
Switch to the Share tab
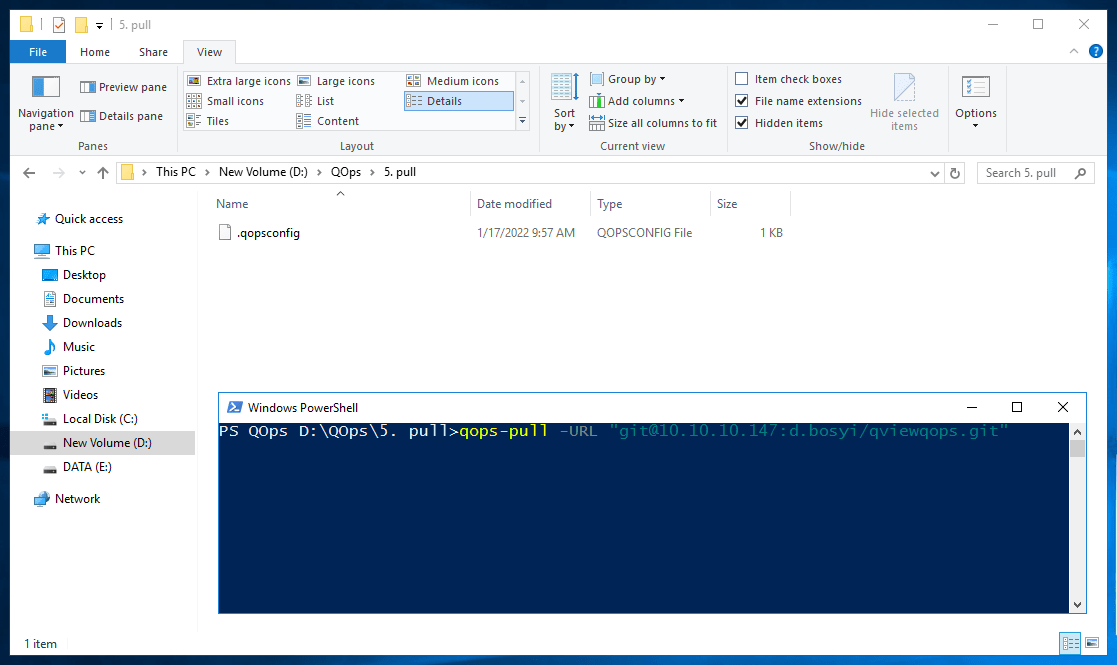pyautogui.click(x=153, y=52)
